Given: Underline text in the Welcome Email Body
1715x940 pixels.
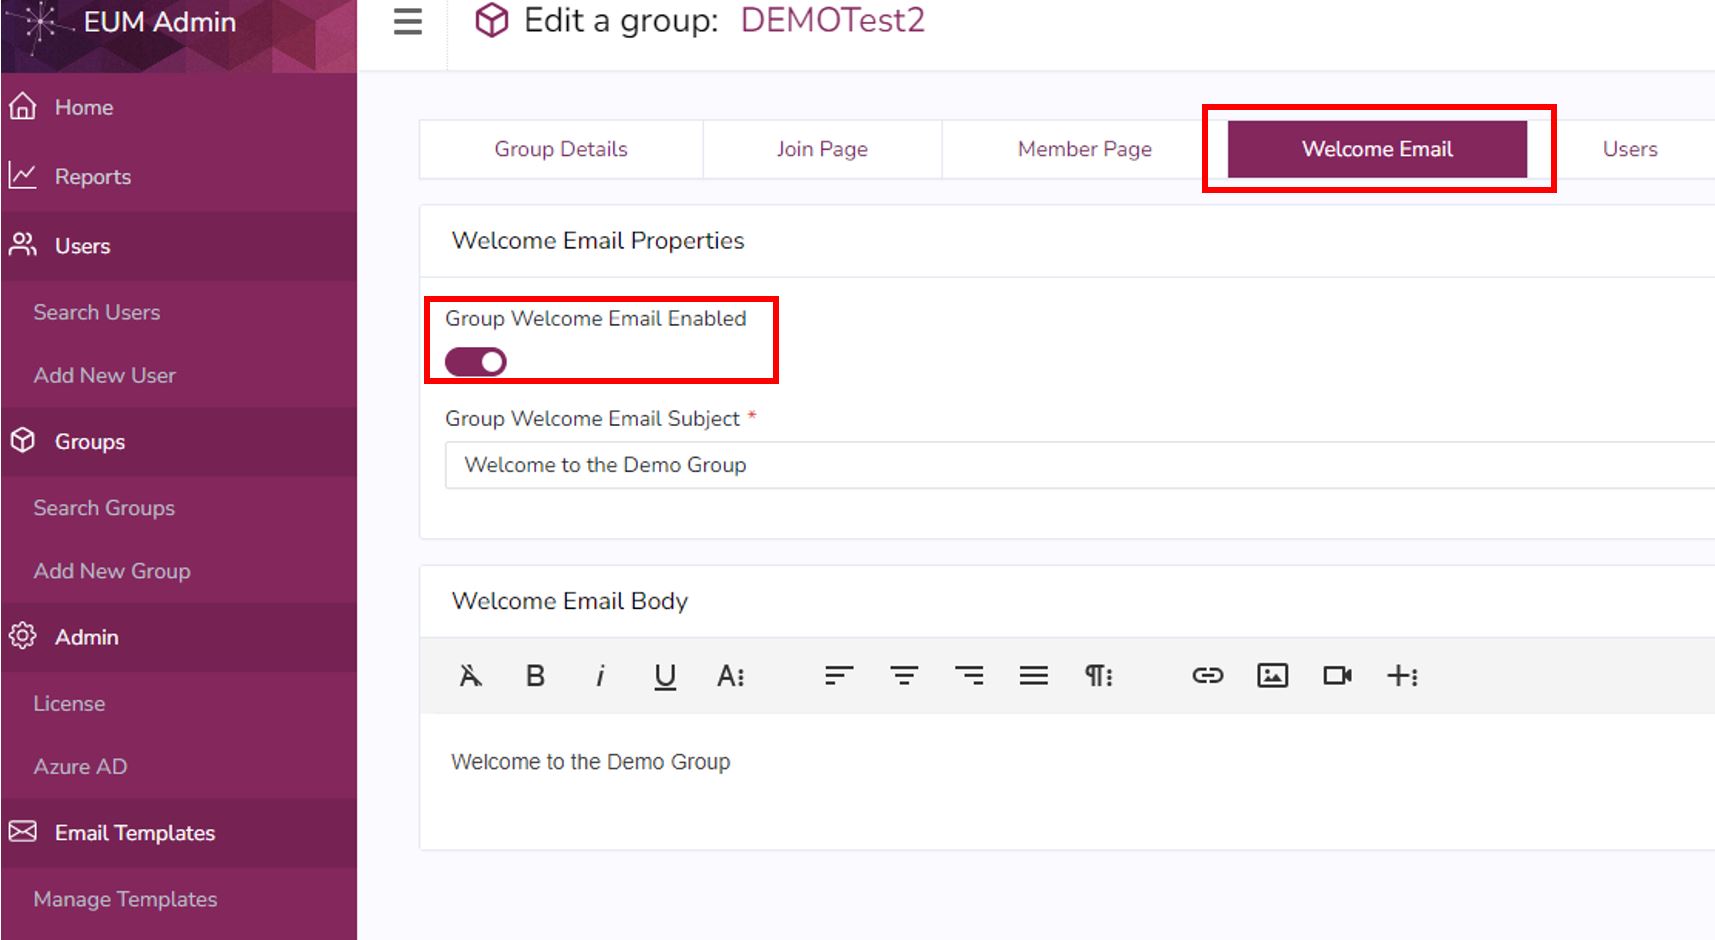Looking at the screenshot, I should point(664,675).
